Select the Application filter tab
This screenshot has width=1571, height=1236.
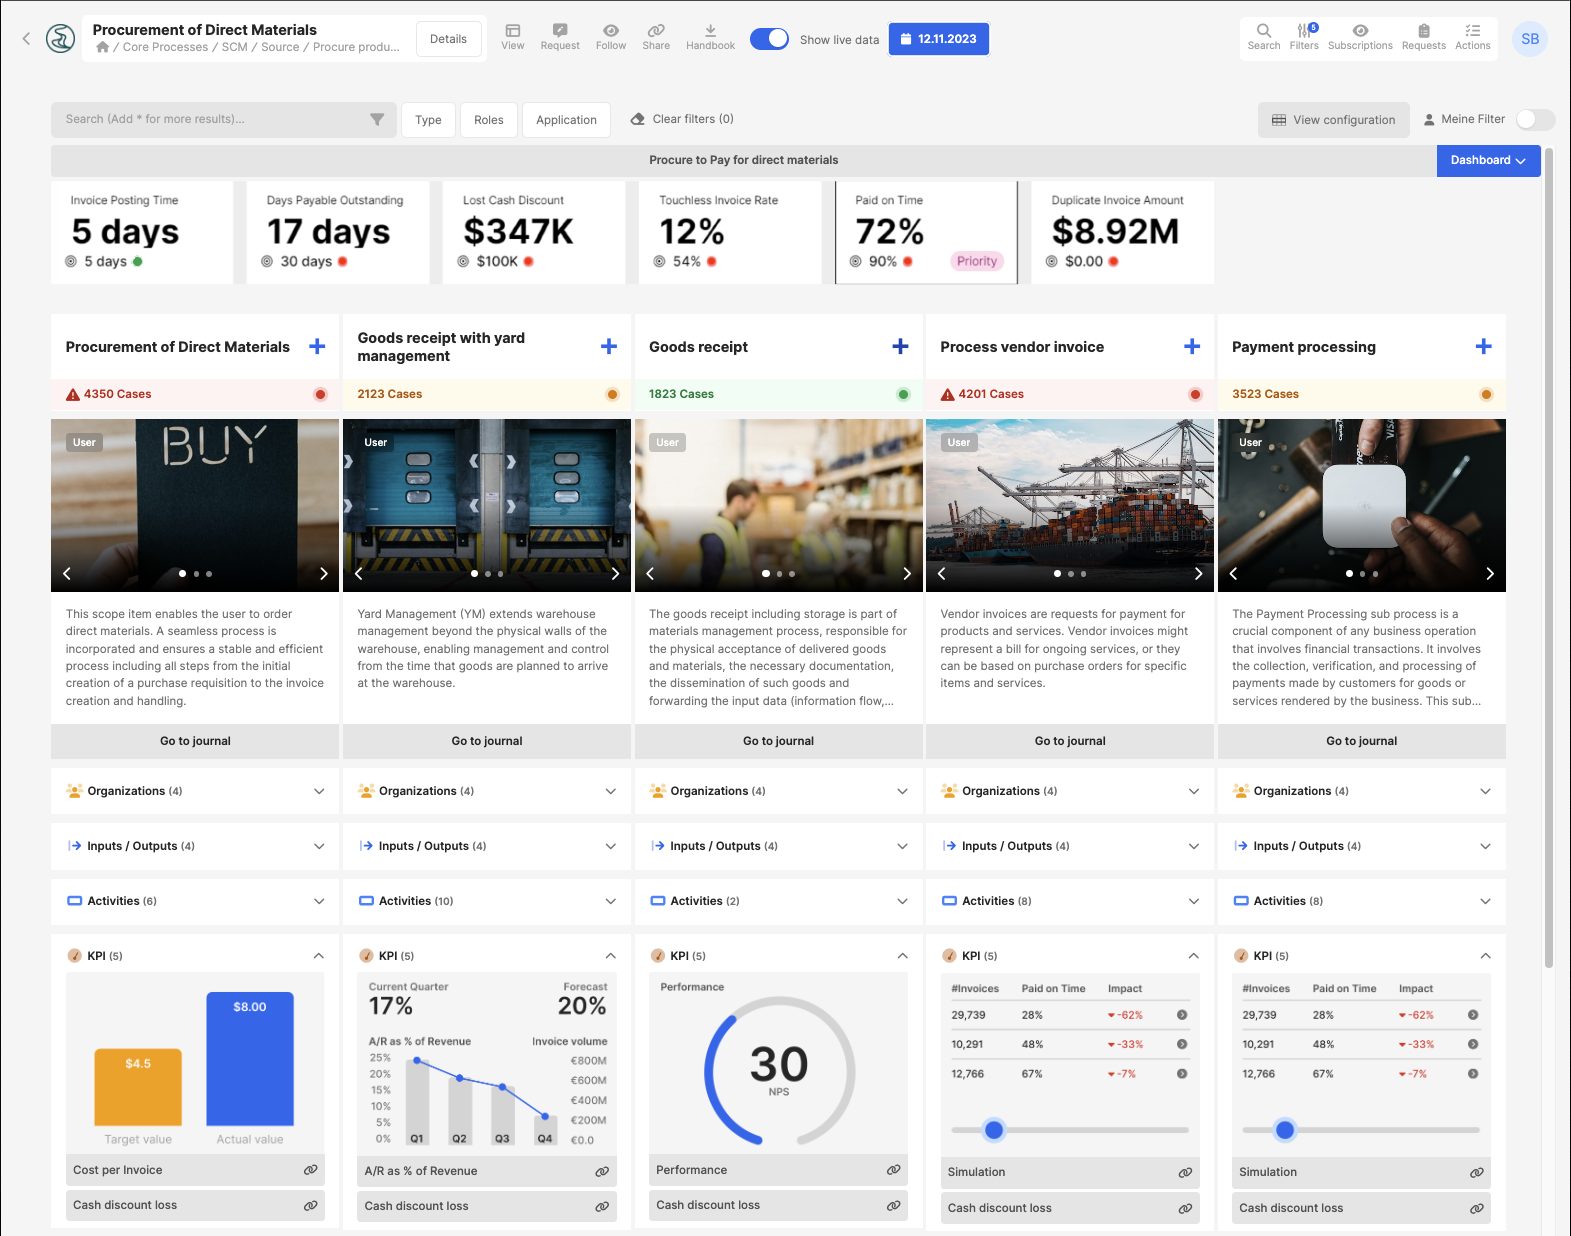tap(566, 120)
